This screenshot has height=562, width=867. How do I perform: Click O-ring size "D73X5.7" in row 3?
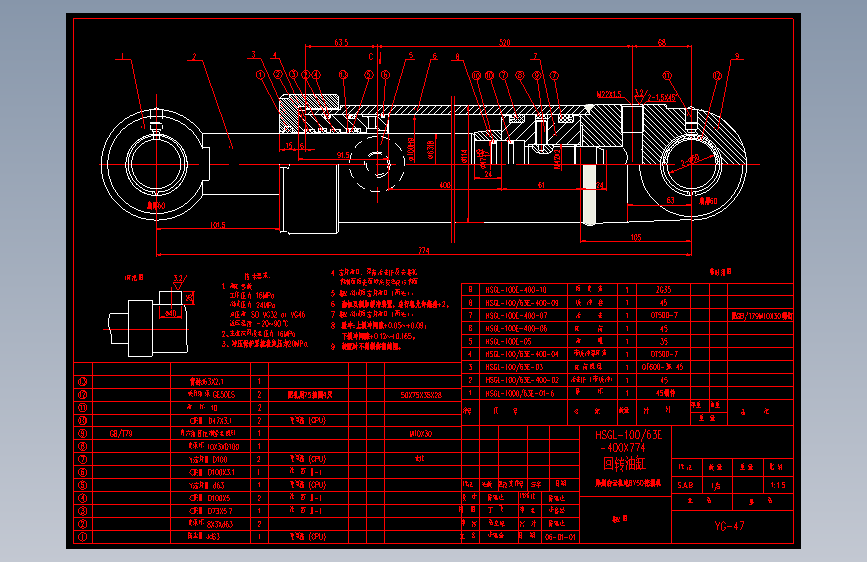click(x=220, y=511)
